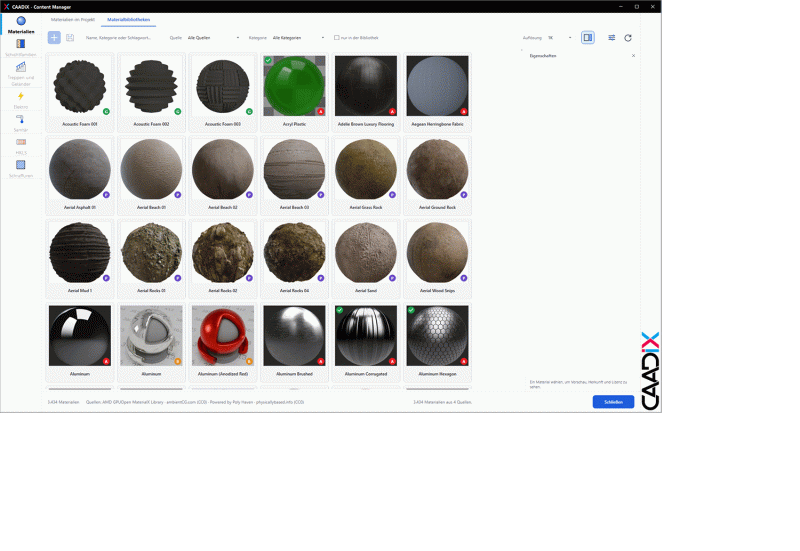Select the black glossy Aluminum sphere material

click(x=80, y=342)
